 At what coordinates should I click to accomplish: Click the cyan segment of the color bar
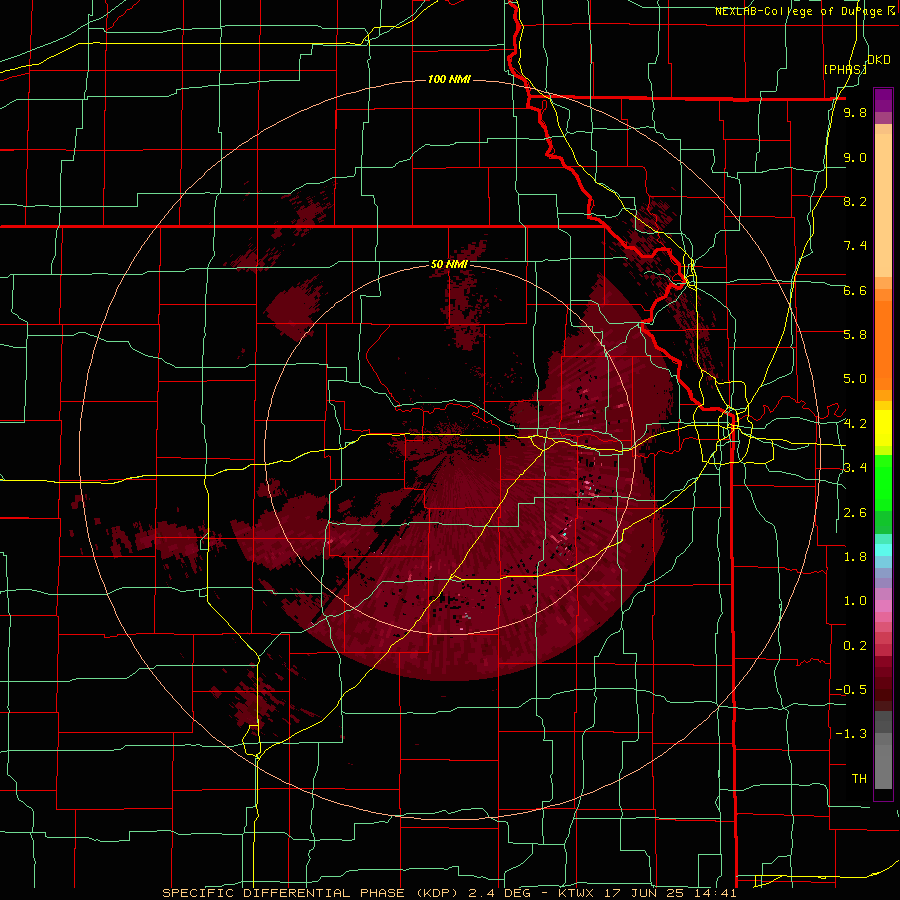coord(883,550)
